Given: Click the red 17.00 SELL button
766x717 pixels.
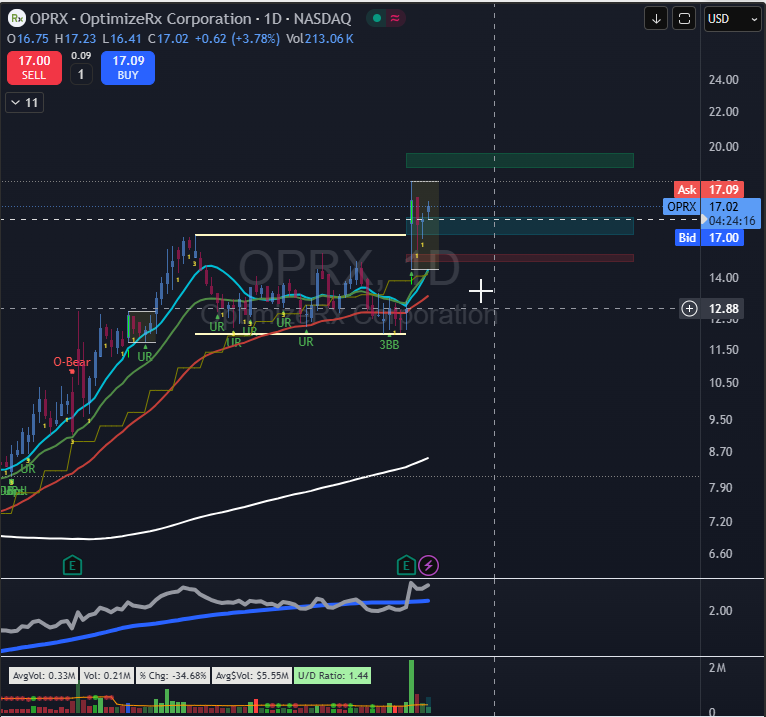Looking at the screenshot, I should 34,68.
